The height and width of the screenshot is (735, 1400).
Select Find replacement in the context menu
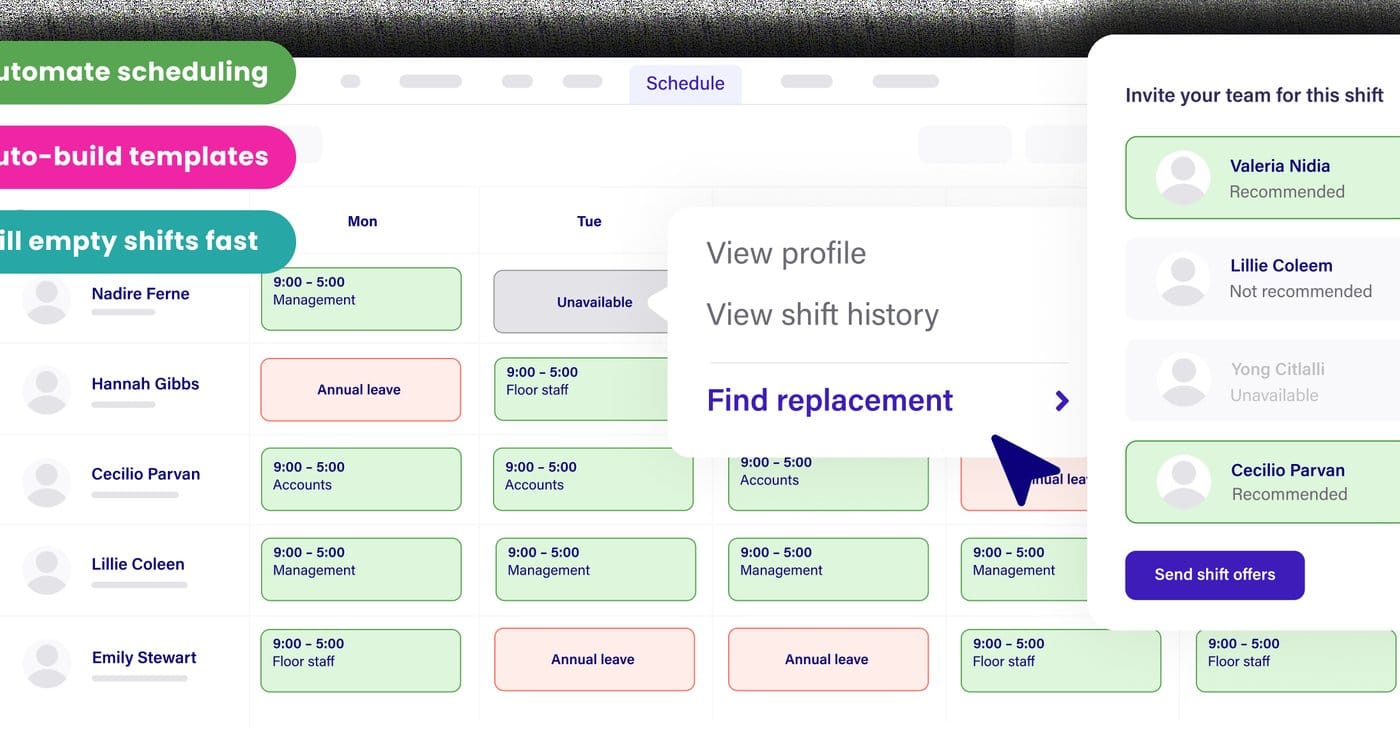(x=830, y=400)
